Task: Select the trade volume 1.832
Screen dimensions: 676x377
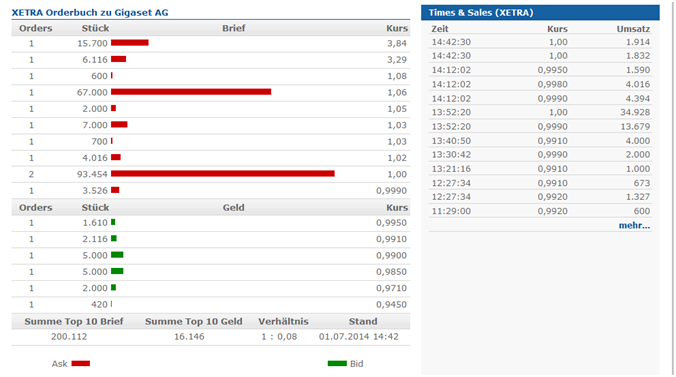Action: pyautogui.click(x=638, y=56)
